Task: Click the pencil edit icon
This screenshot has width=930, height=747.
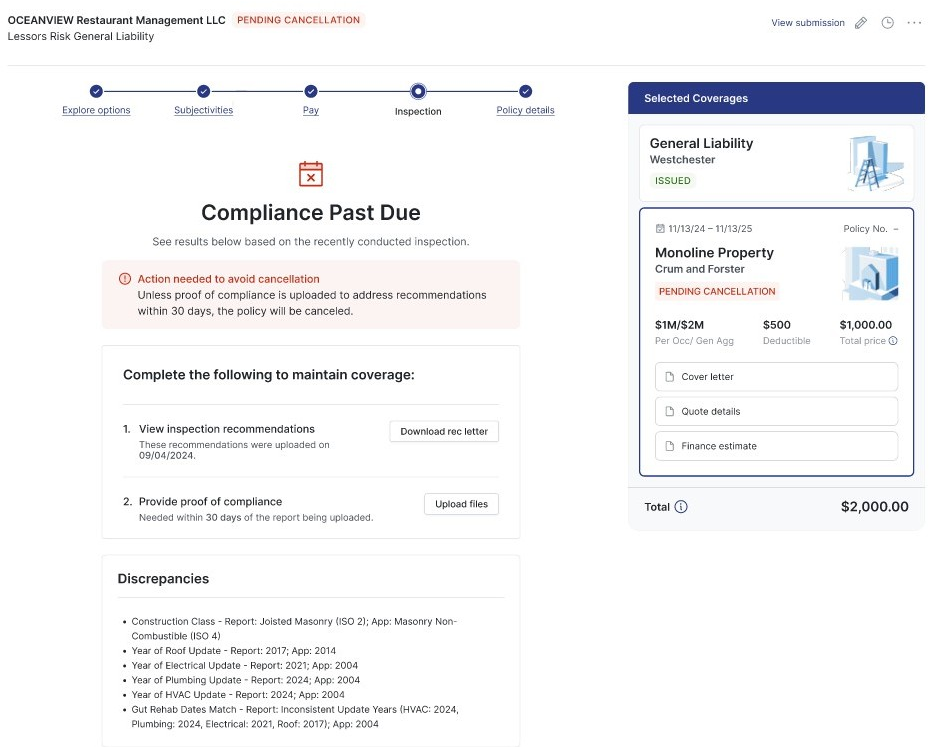Action: pyautogui.click(x=861, y=23)
